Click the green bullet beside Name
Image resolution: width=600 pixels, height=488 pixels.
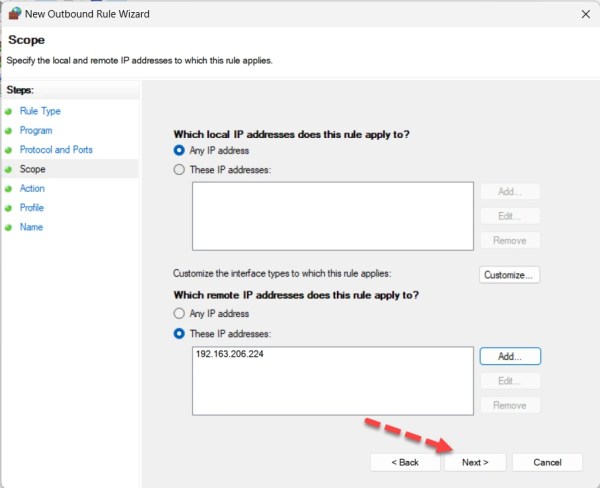pyautogui.click(x=9, y=227)
